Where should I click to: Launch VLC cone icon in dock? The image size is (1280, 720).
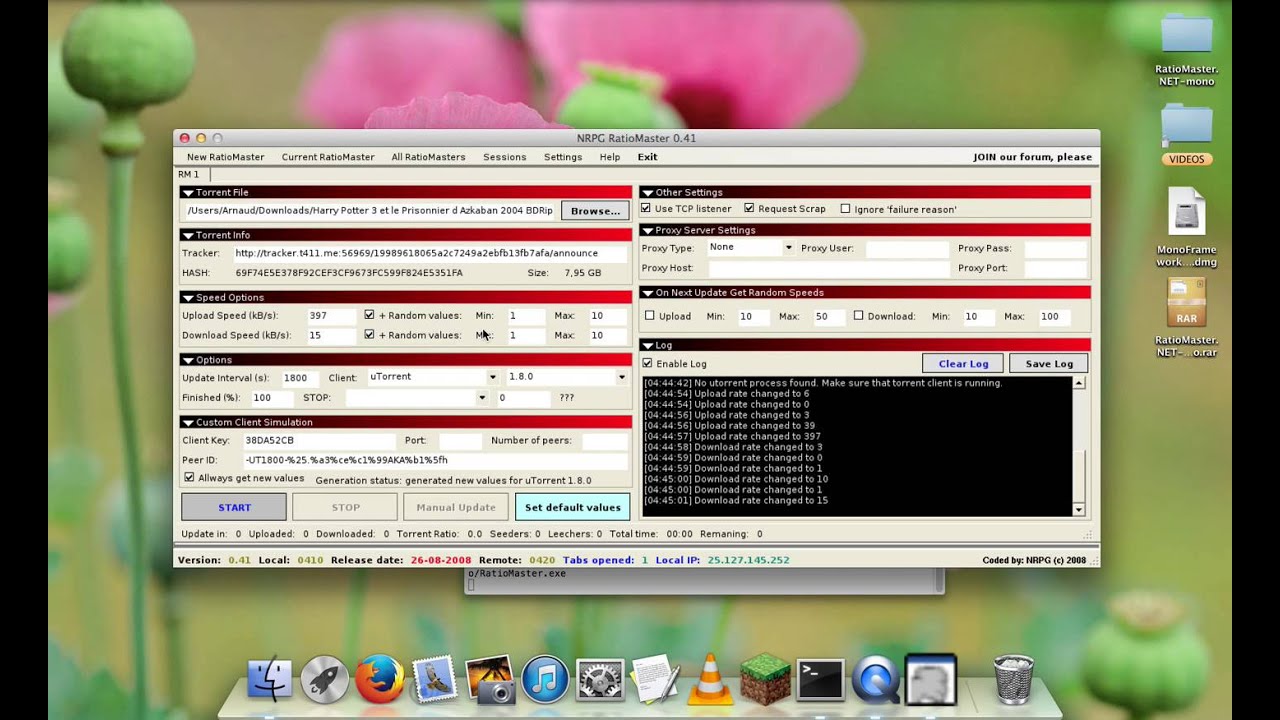pos(712,678)
